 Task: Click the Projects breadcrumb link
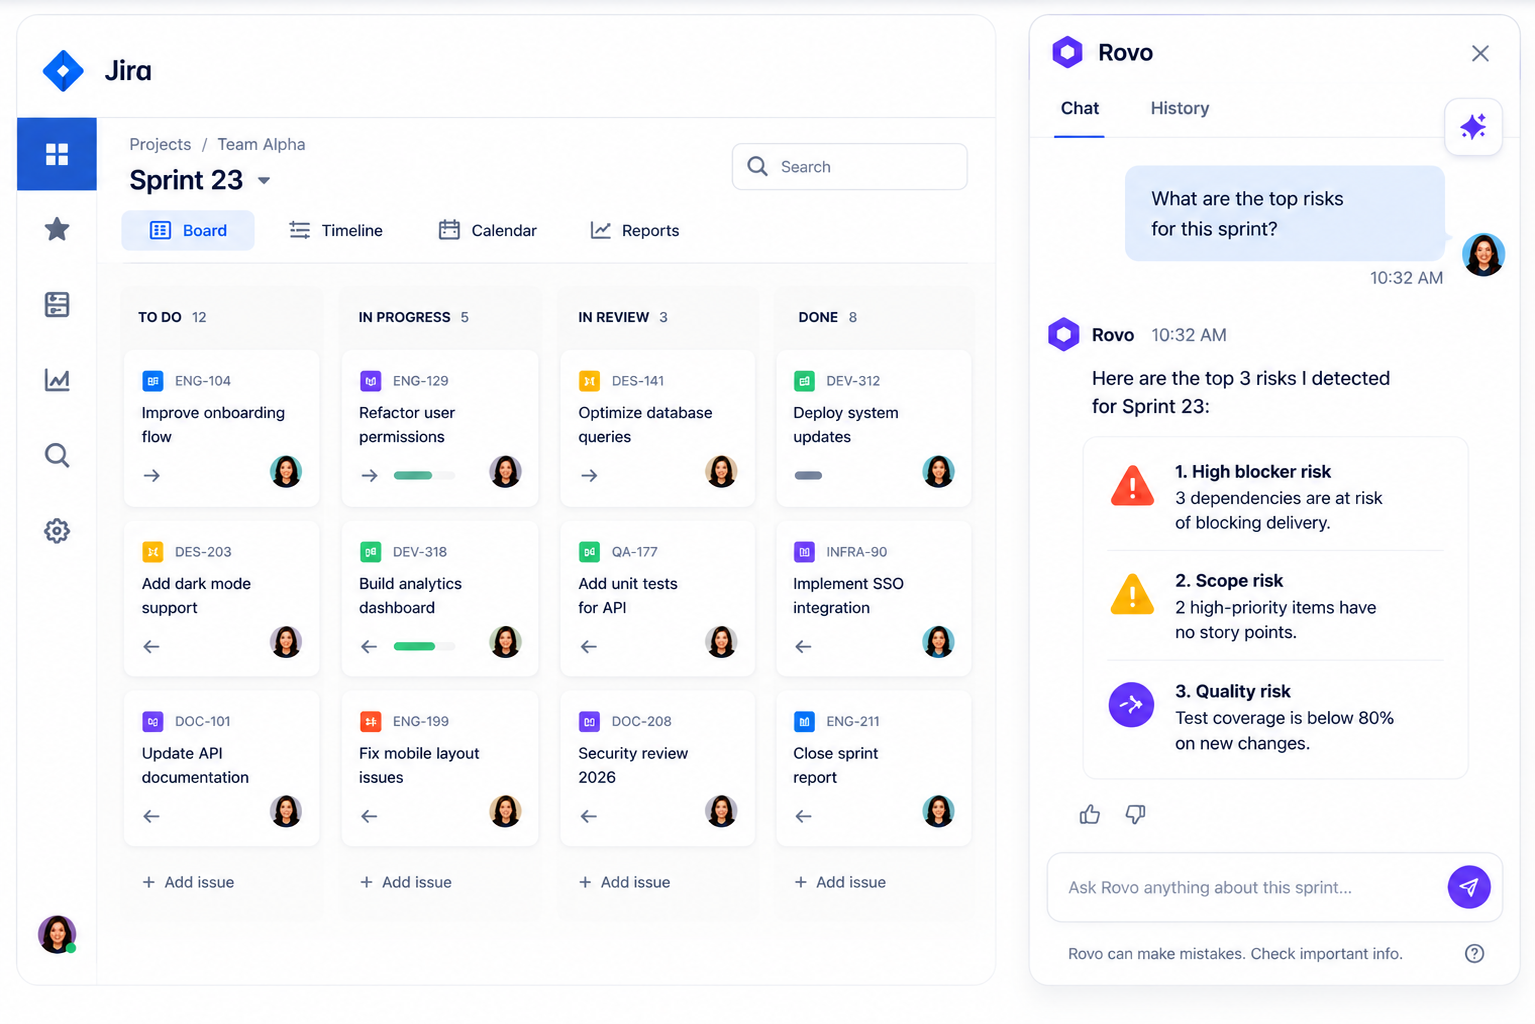[x=160, y=145]
